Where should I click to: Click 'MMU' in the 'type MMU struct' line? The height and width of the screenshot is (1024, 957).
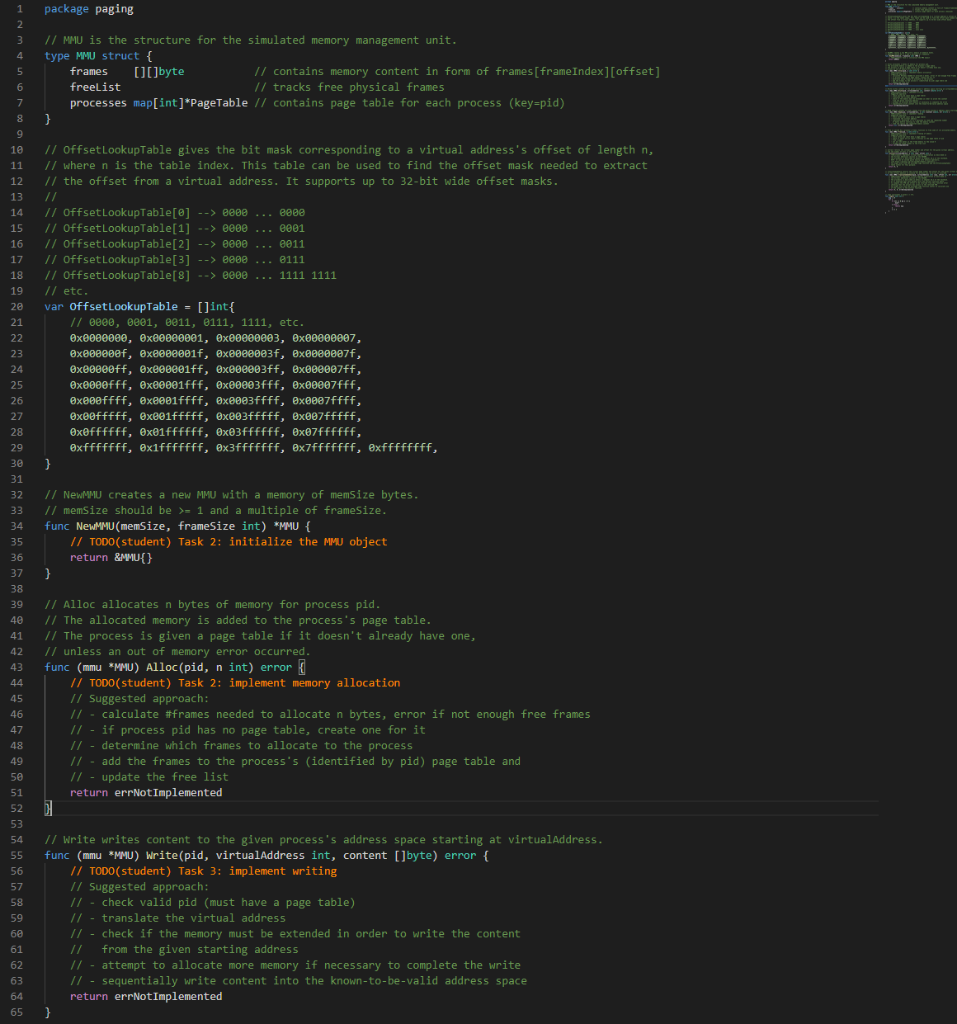(85, 56)
